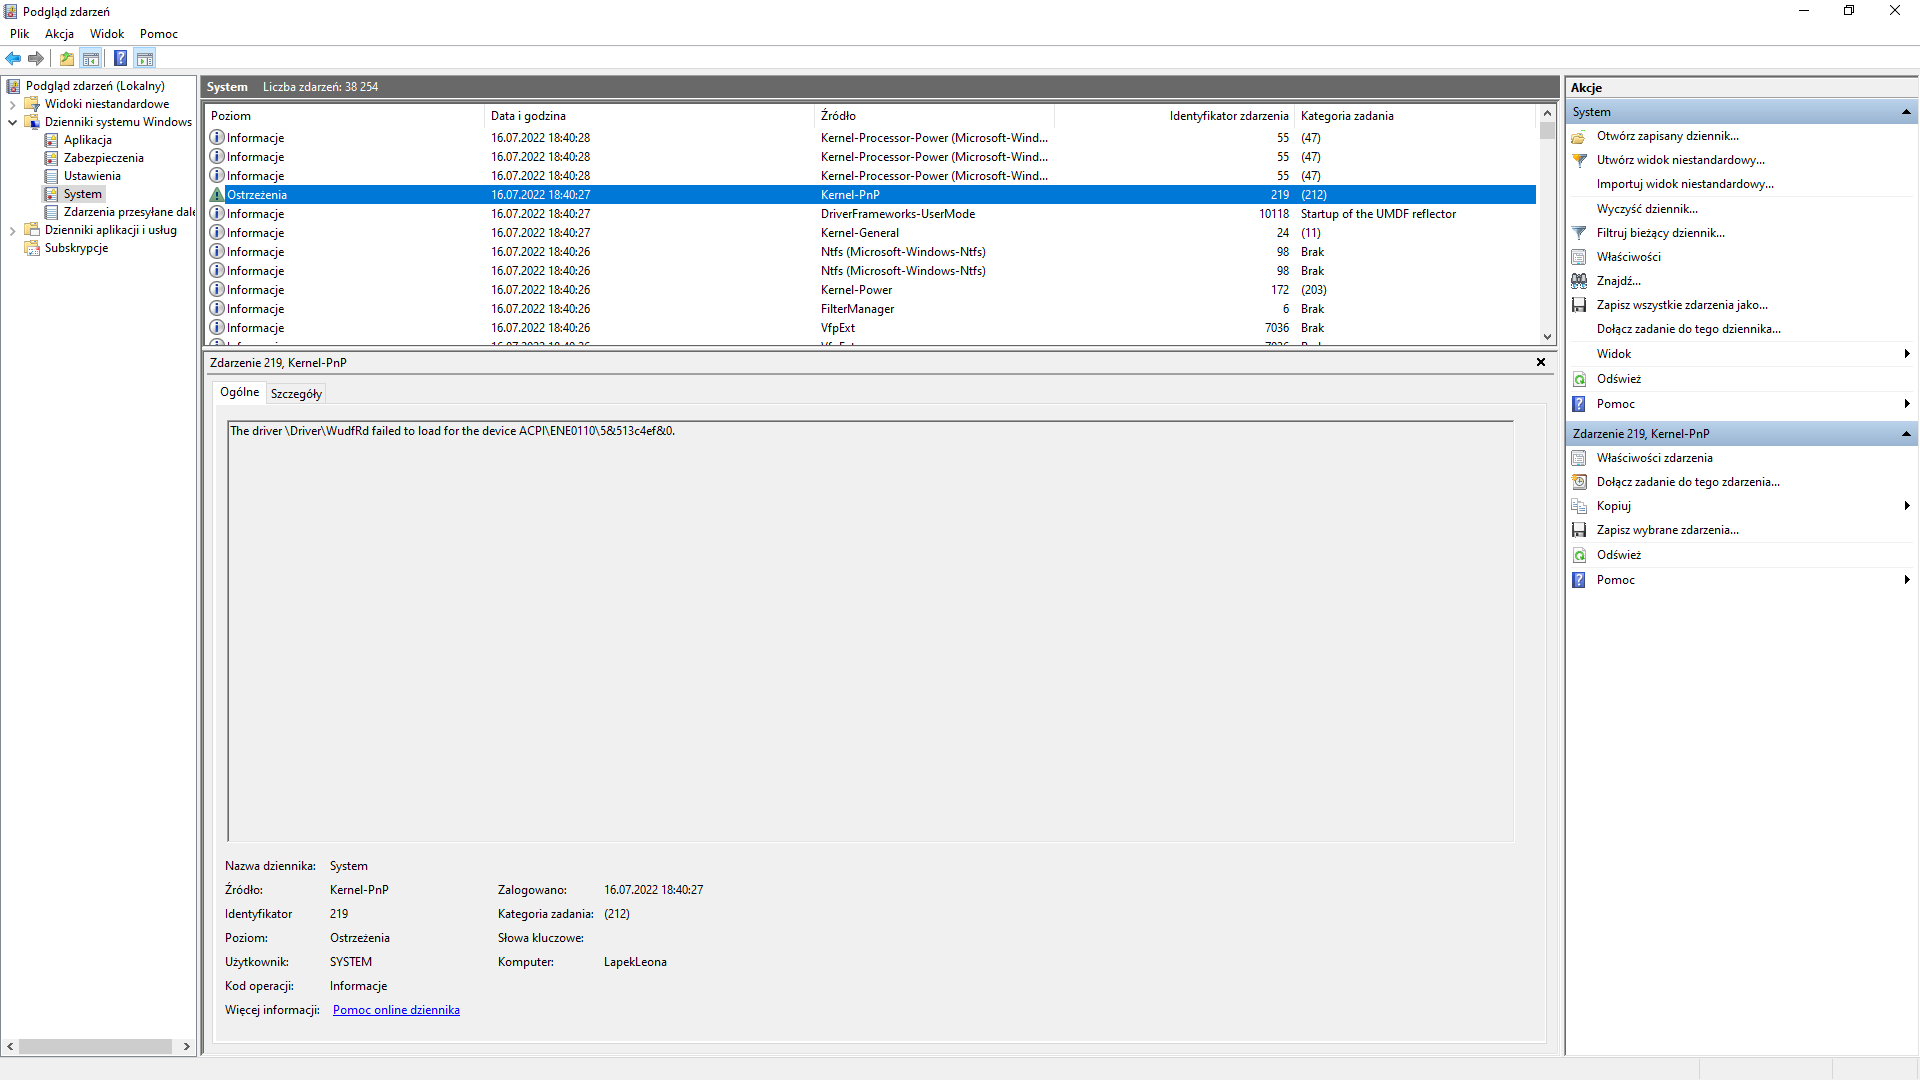1920x1080 pixels.
Task: Click Wyczyść dziennik action
Action: pyautogui.click(x=1647, y=209)
